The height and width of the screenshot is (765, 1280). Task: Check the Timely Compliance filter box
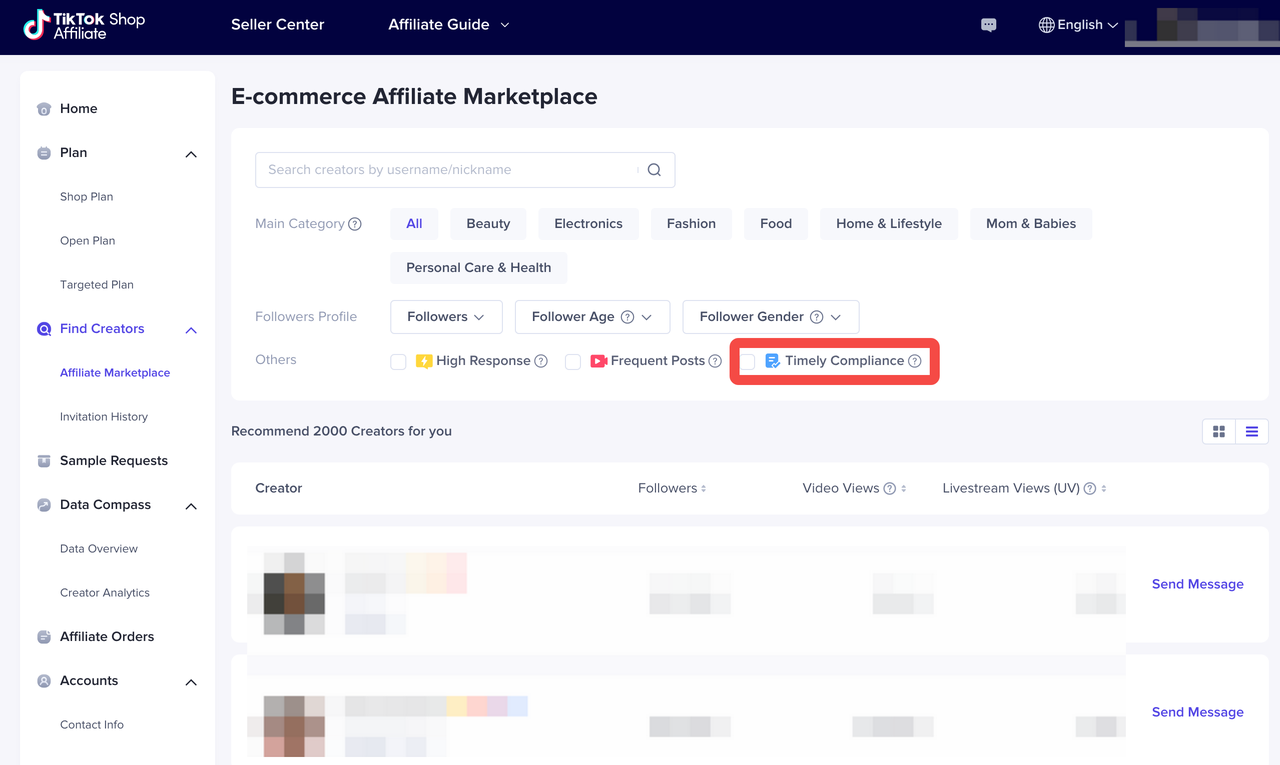tap(748, 362)
